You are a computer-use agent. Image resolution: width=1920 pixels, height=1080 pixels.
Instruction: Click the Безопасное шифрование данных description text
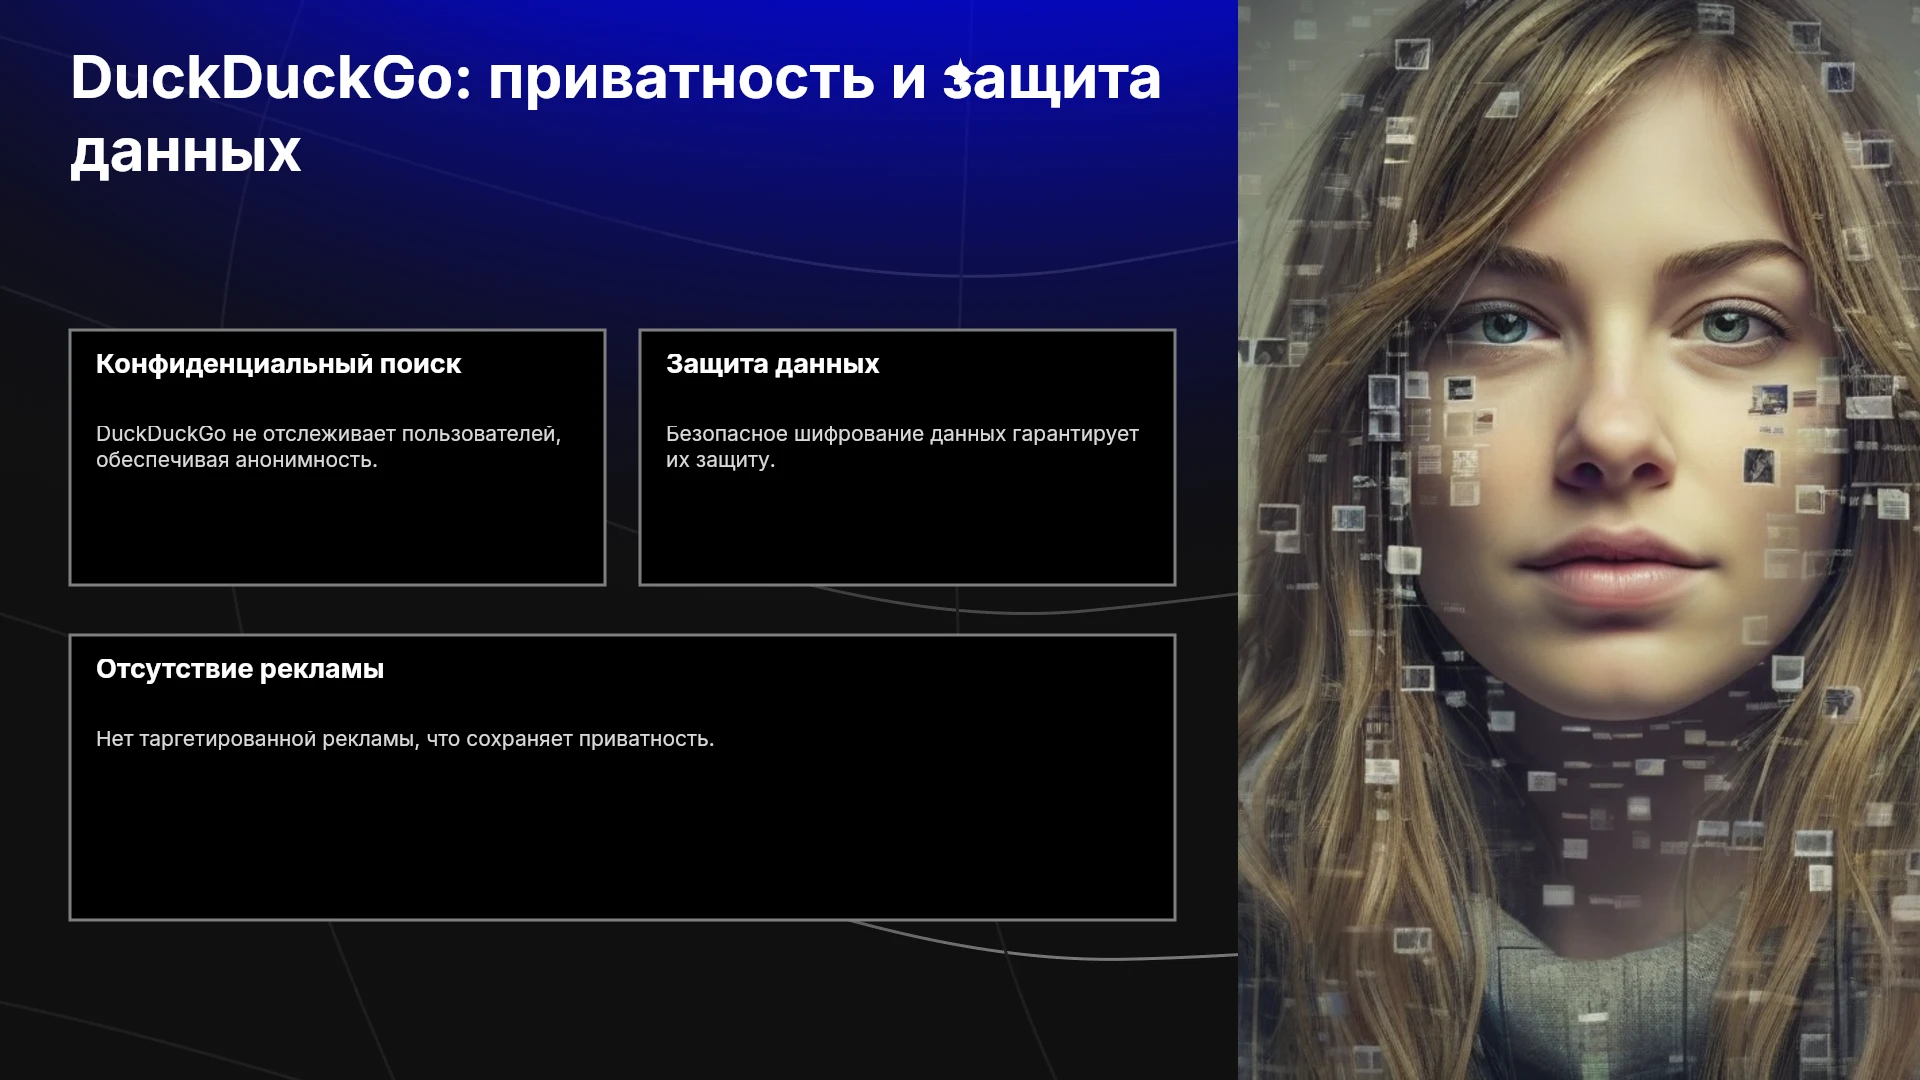(902, 447)
